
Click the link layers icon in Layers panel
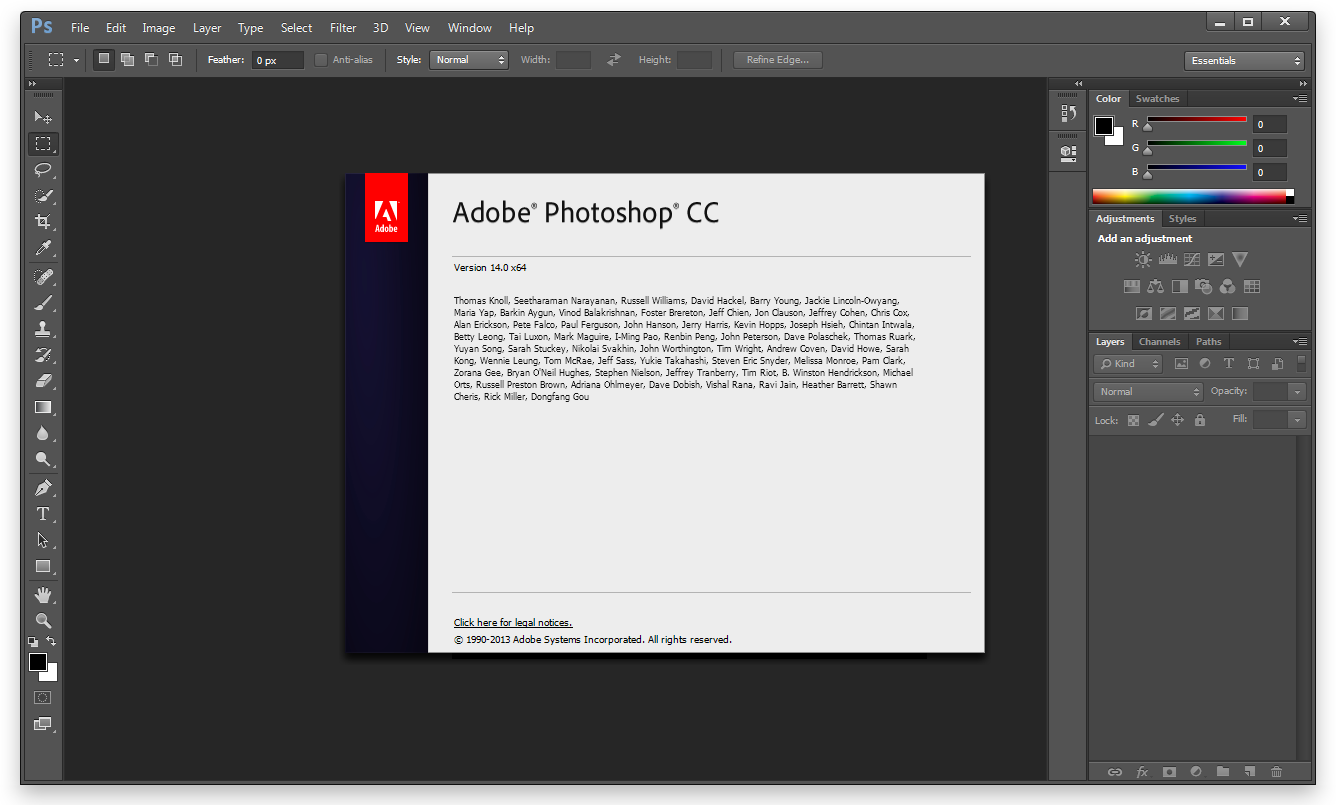pos(1114,772)
